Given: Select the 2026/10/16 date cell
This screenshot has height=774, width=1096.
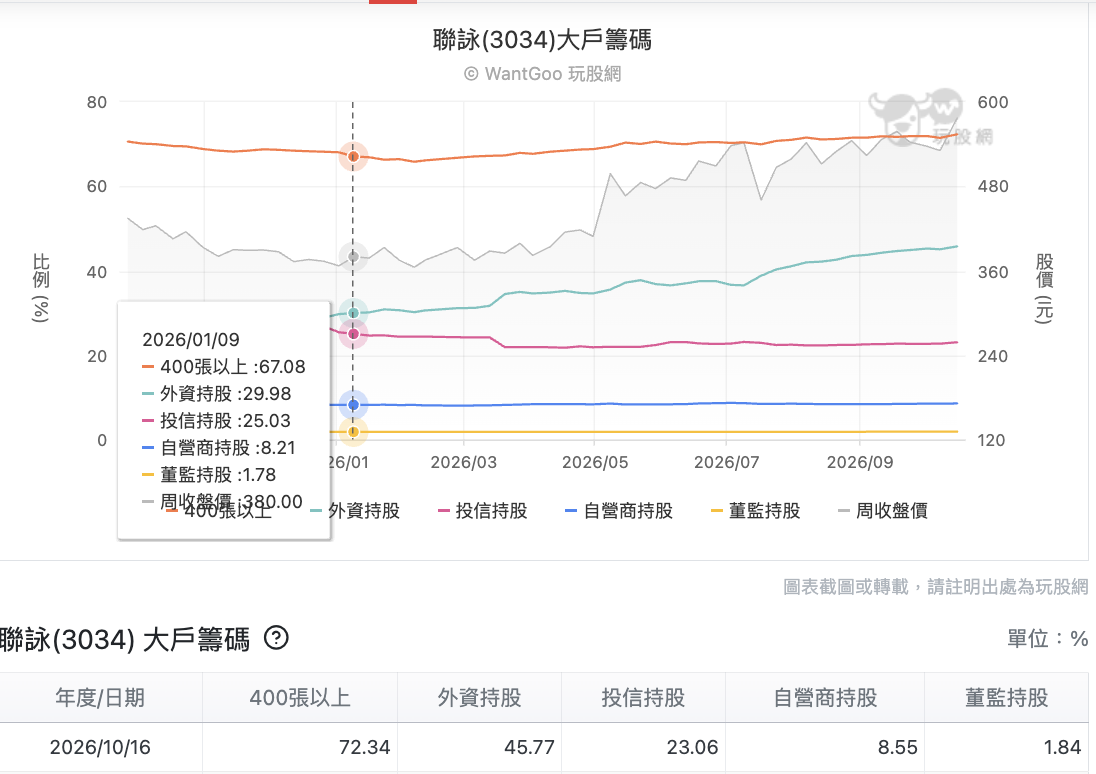Looking at the screenshot, I should point(100,747).
